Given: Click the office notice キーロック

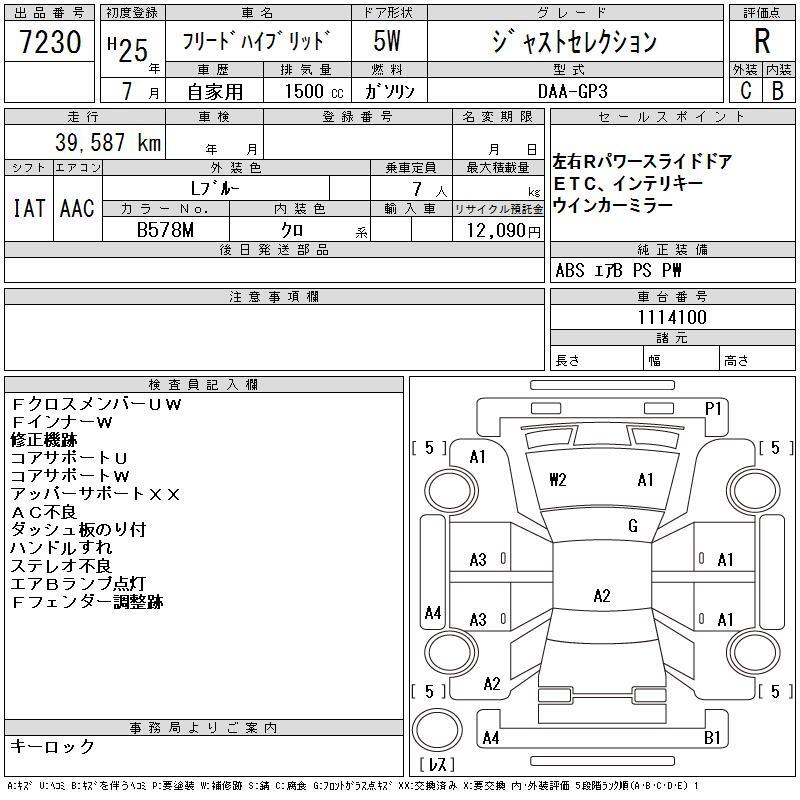Looking at the screenshot, I should (x=53, y=746).
